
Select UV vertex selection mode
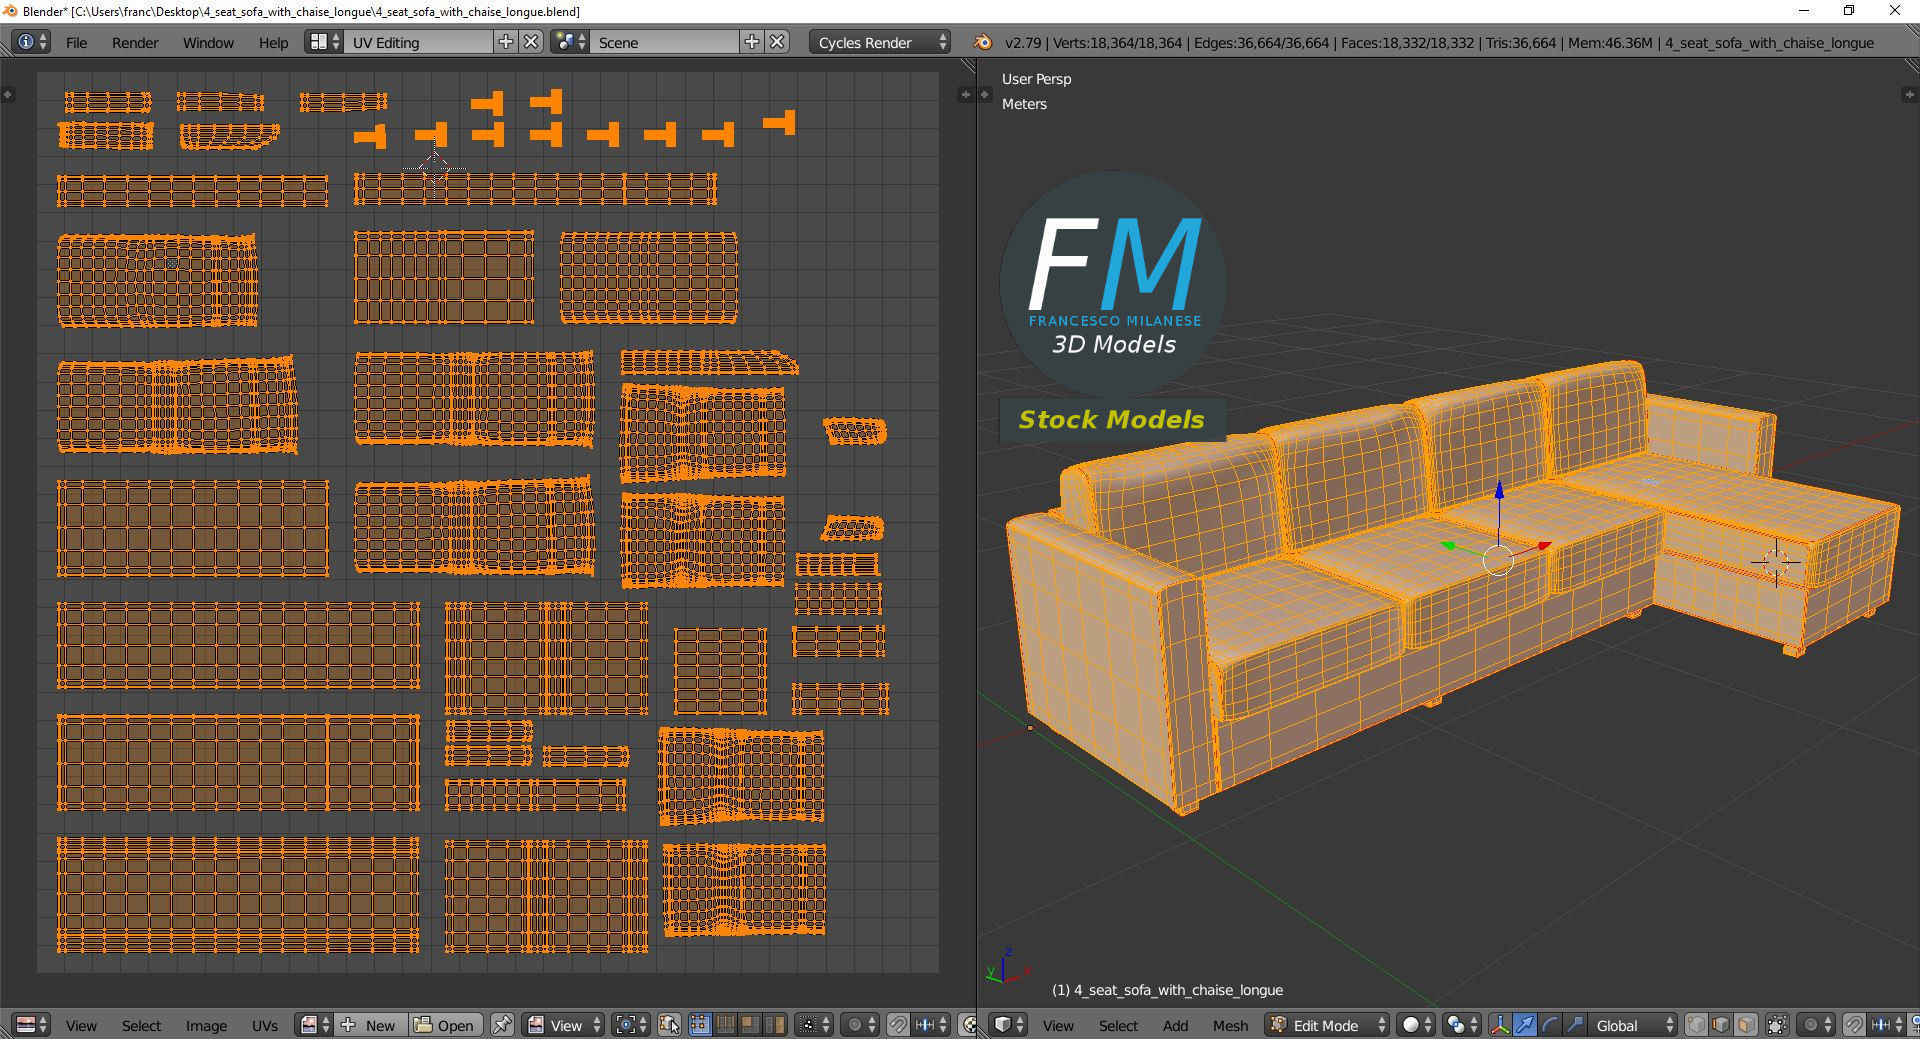(x=700, y=1025)
